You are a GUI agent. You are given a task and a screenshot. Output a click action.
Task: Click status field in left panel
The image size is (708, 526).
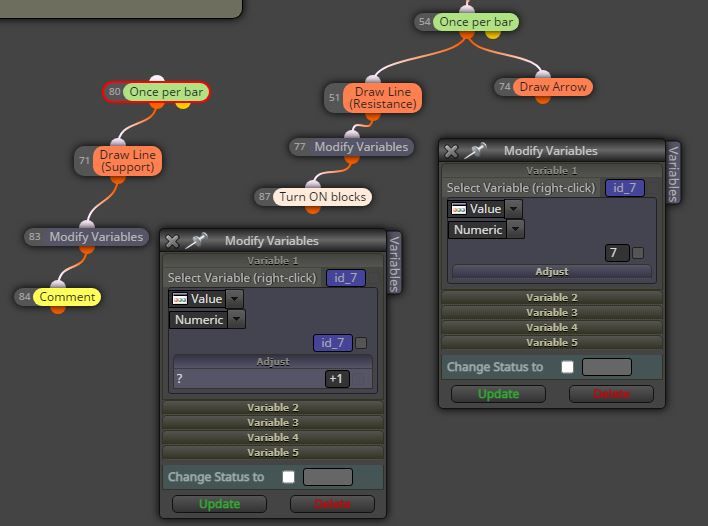328,477
